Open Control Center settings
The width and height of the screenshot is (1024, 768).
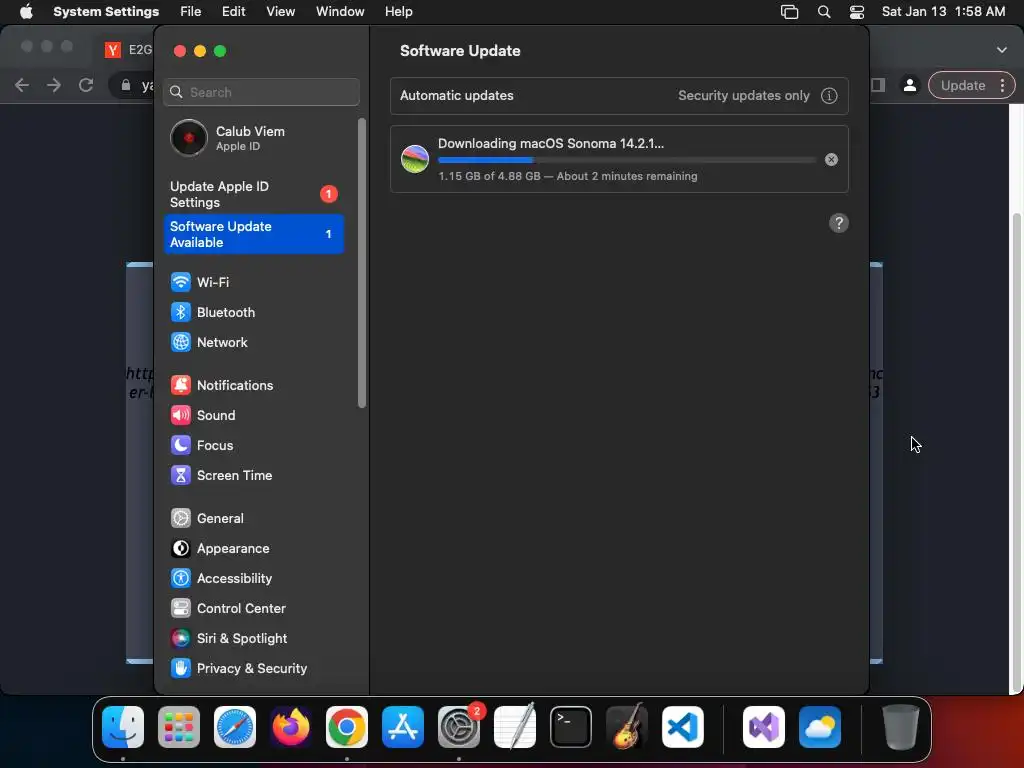tap(253, 609)
